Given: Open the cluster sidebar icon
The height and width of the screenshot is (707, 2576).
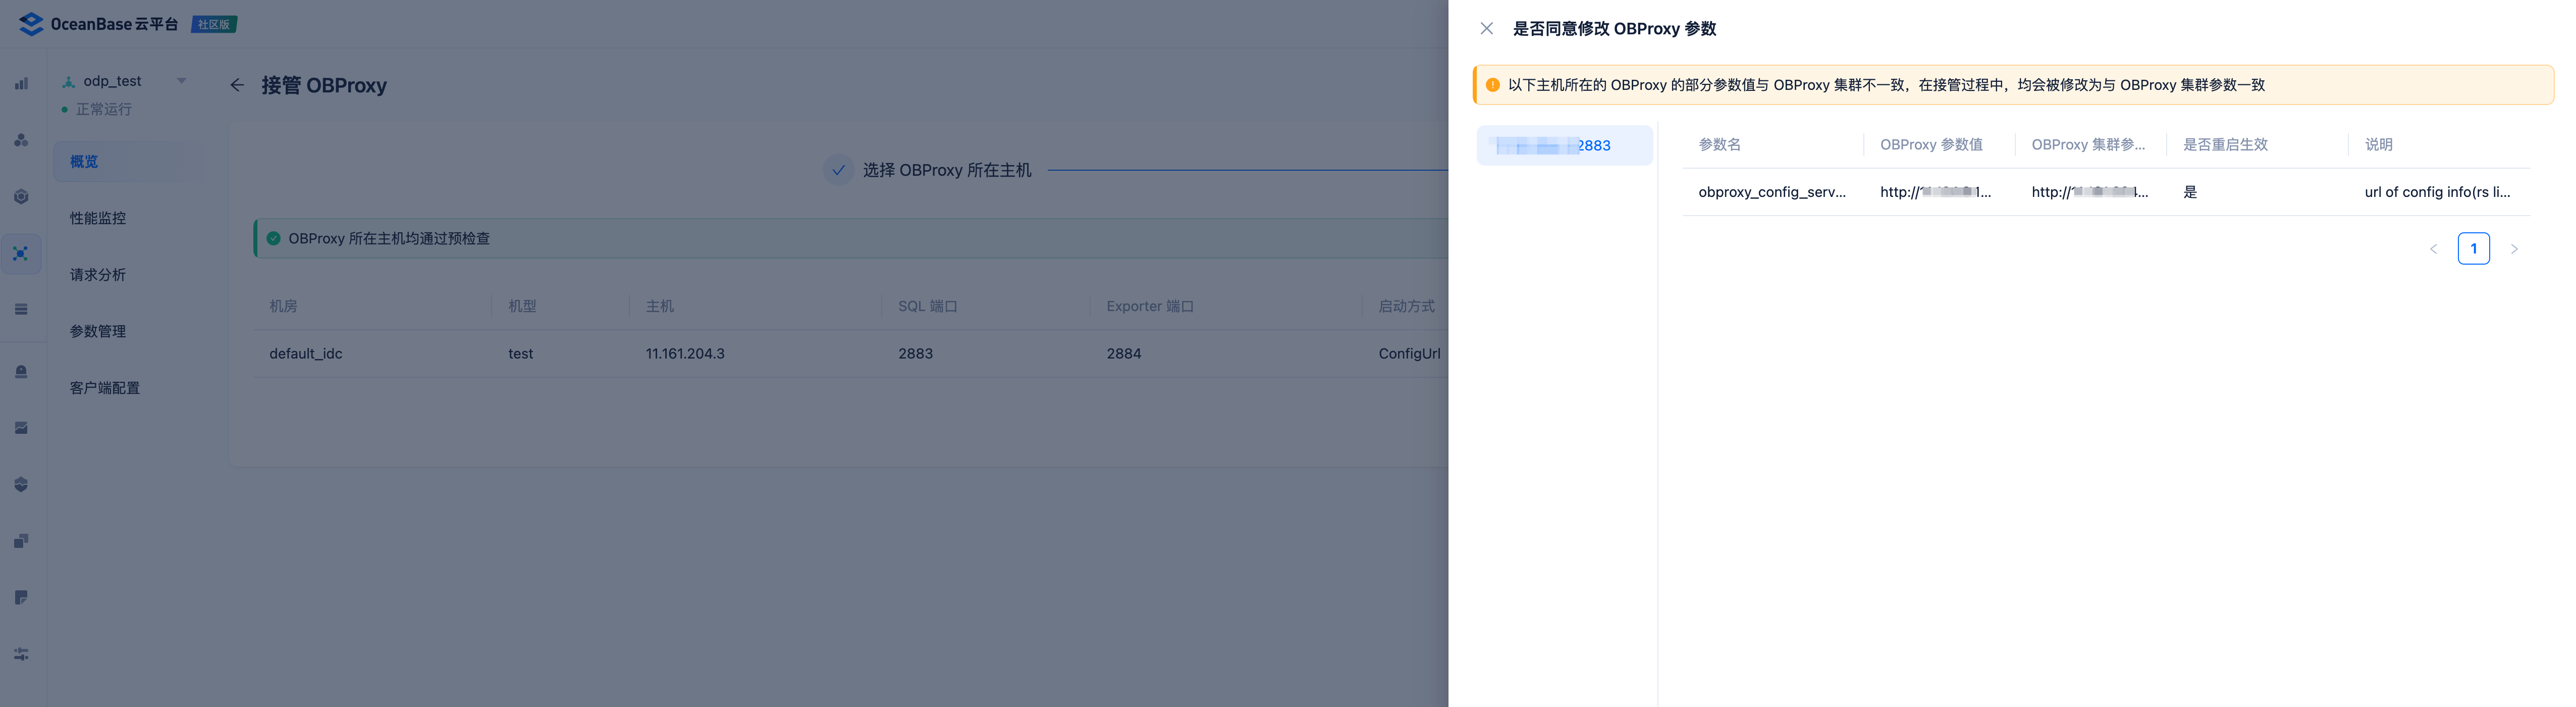Looking at the screenshot, I should tap(21, 141).
